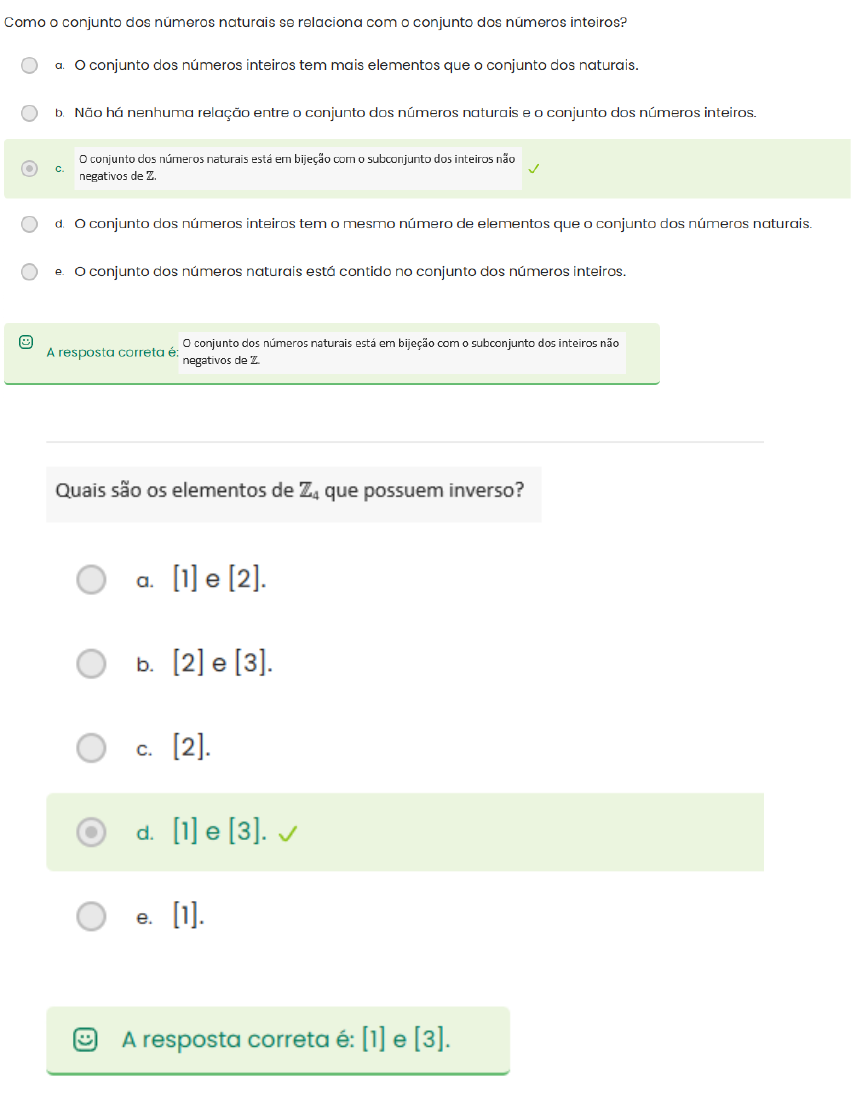
Task: Choose radio button for answer [1] e [3]
Action: click(x=91, y=831)
